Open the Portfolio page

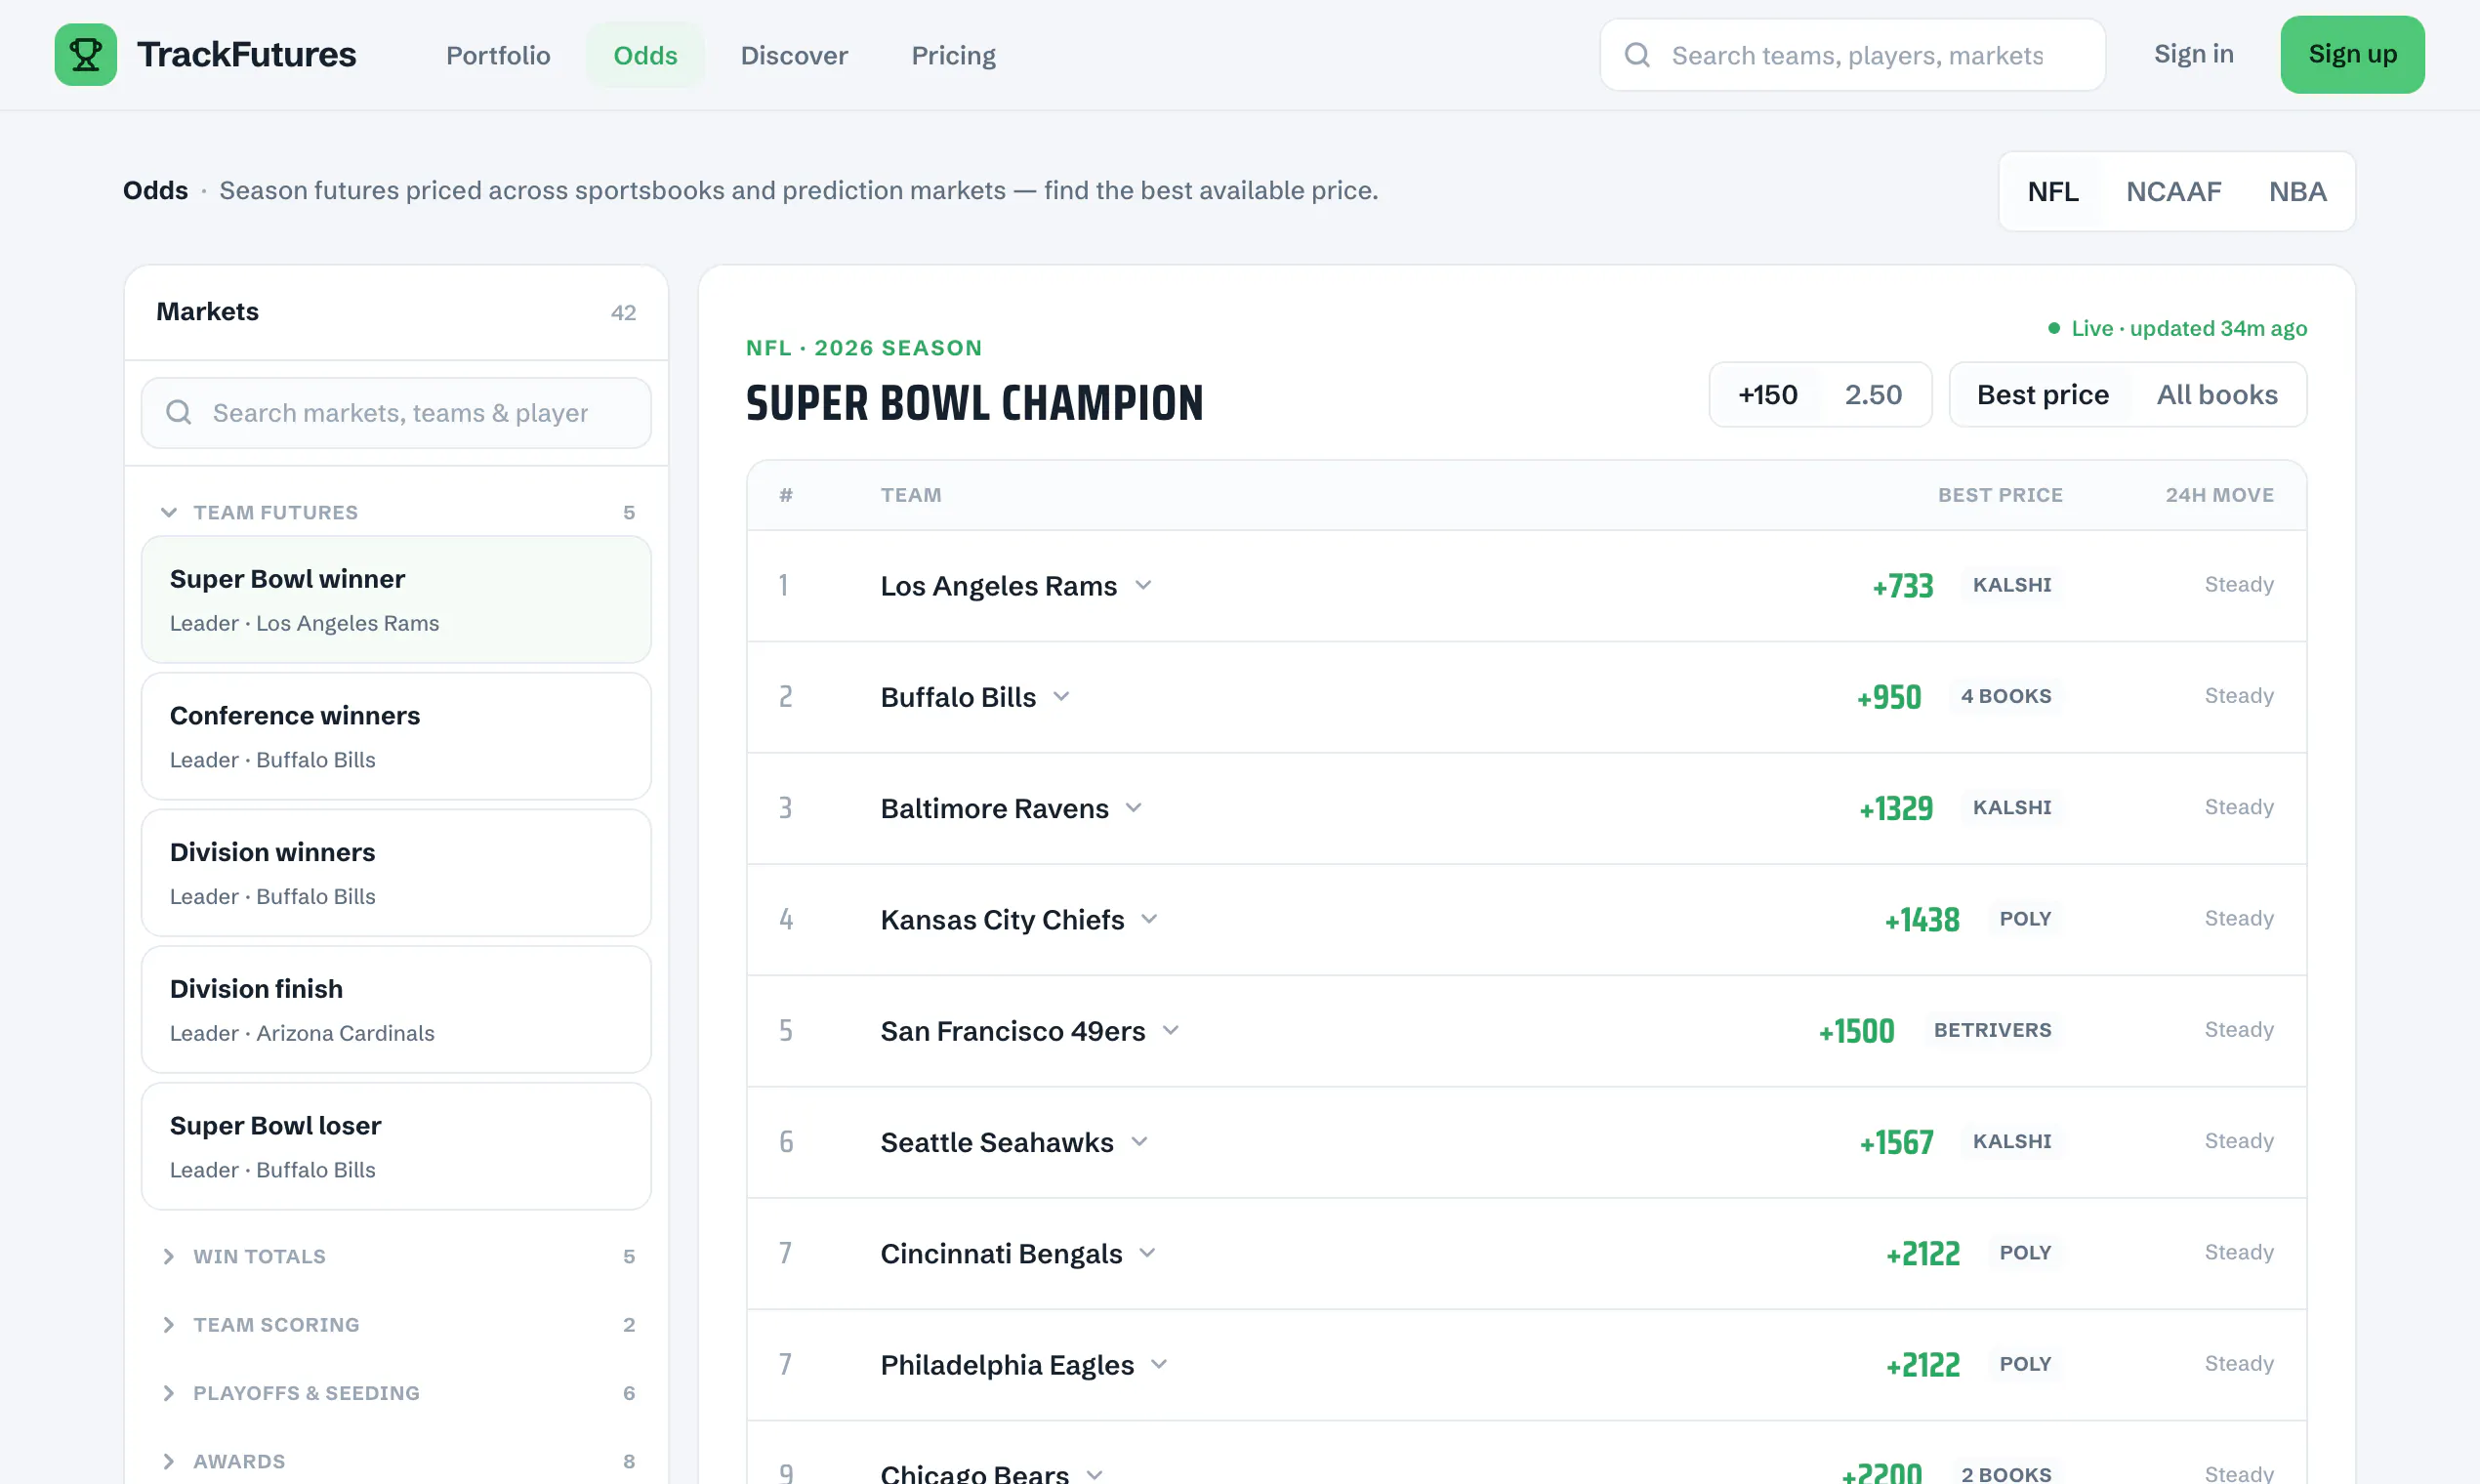[x=498, y=55]
